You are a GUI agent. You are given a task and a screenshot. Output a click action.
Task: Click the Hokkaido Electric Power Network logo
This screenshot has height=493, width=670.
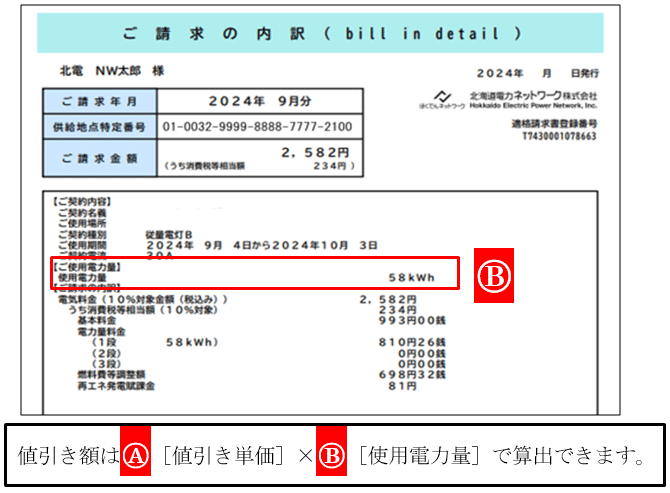[442, 100]
